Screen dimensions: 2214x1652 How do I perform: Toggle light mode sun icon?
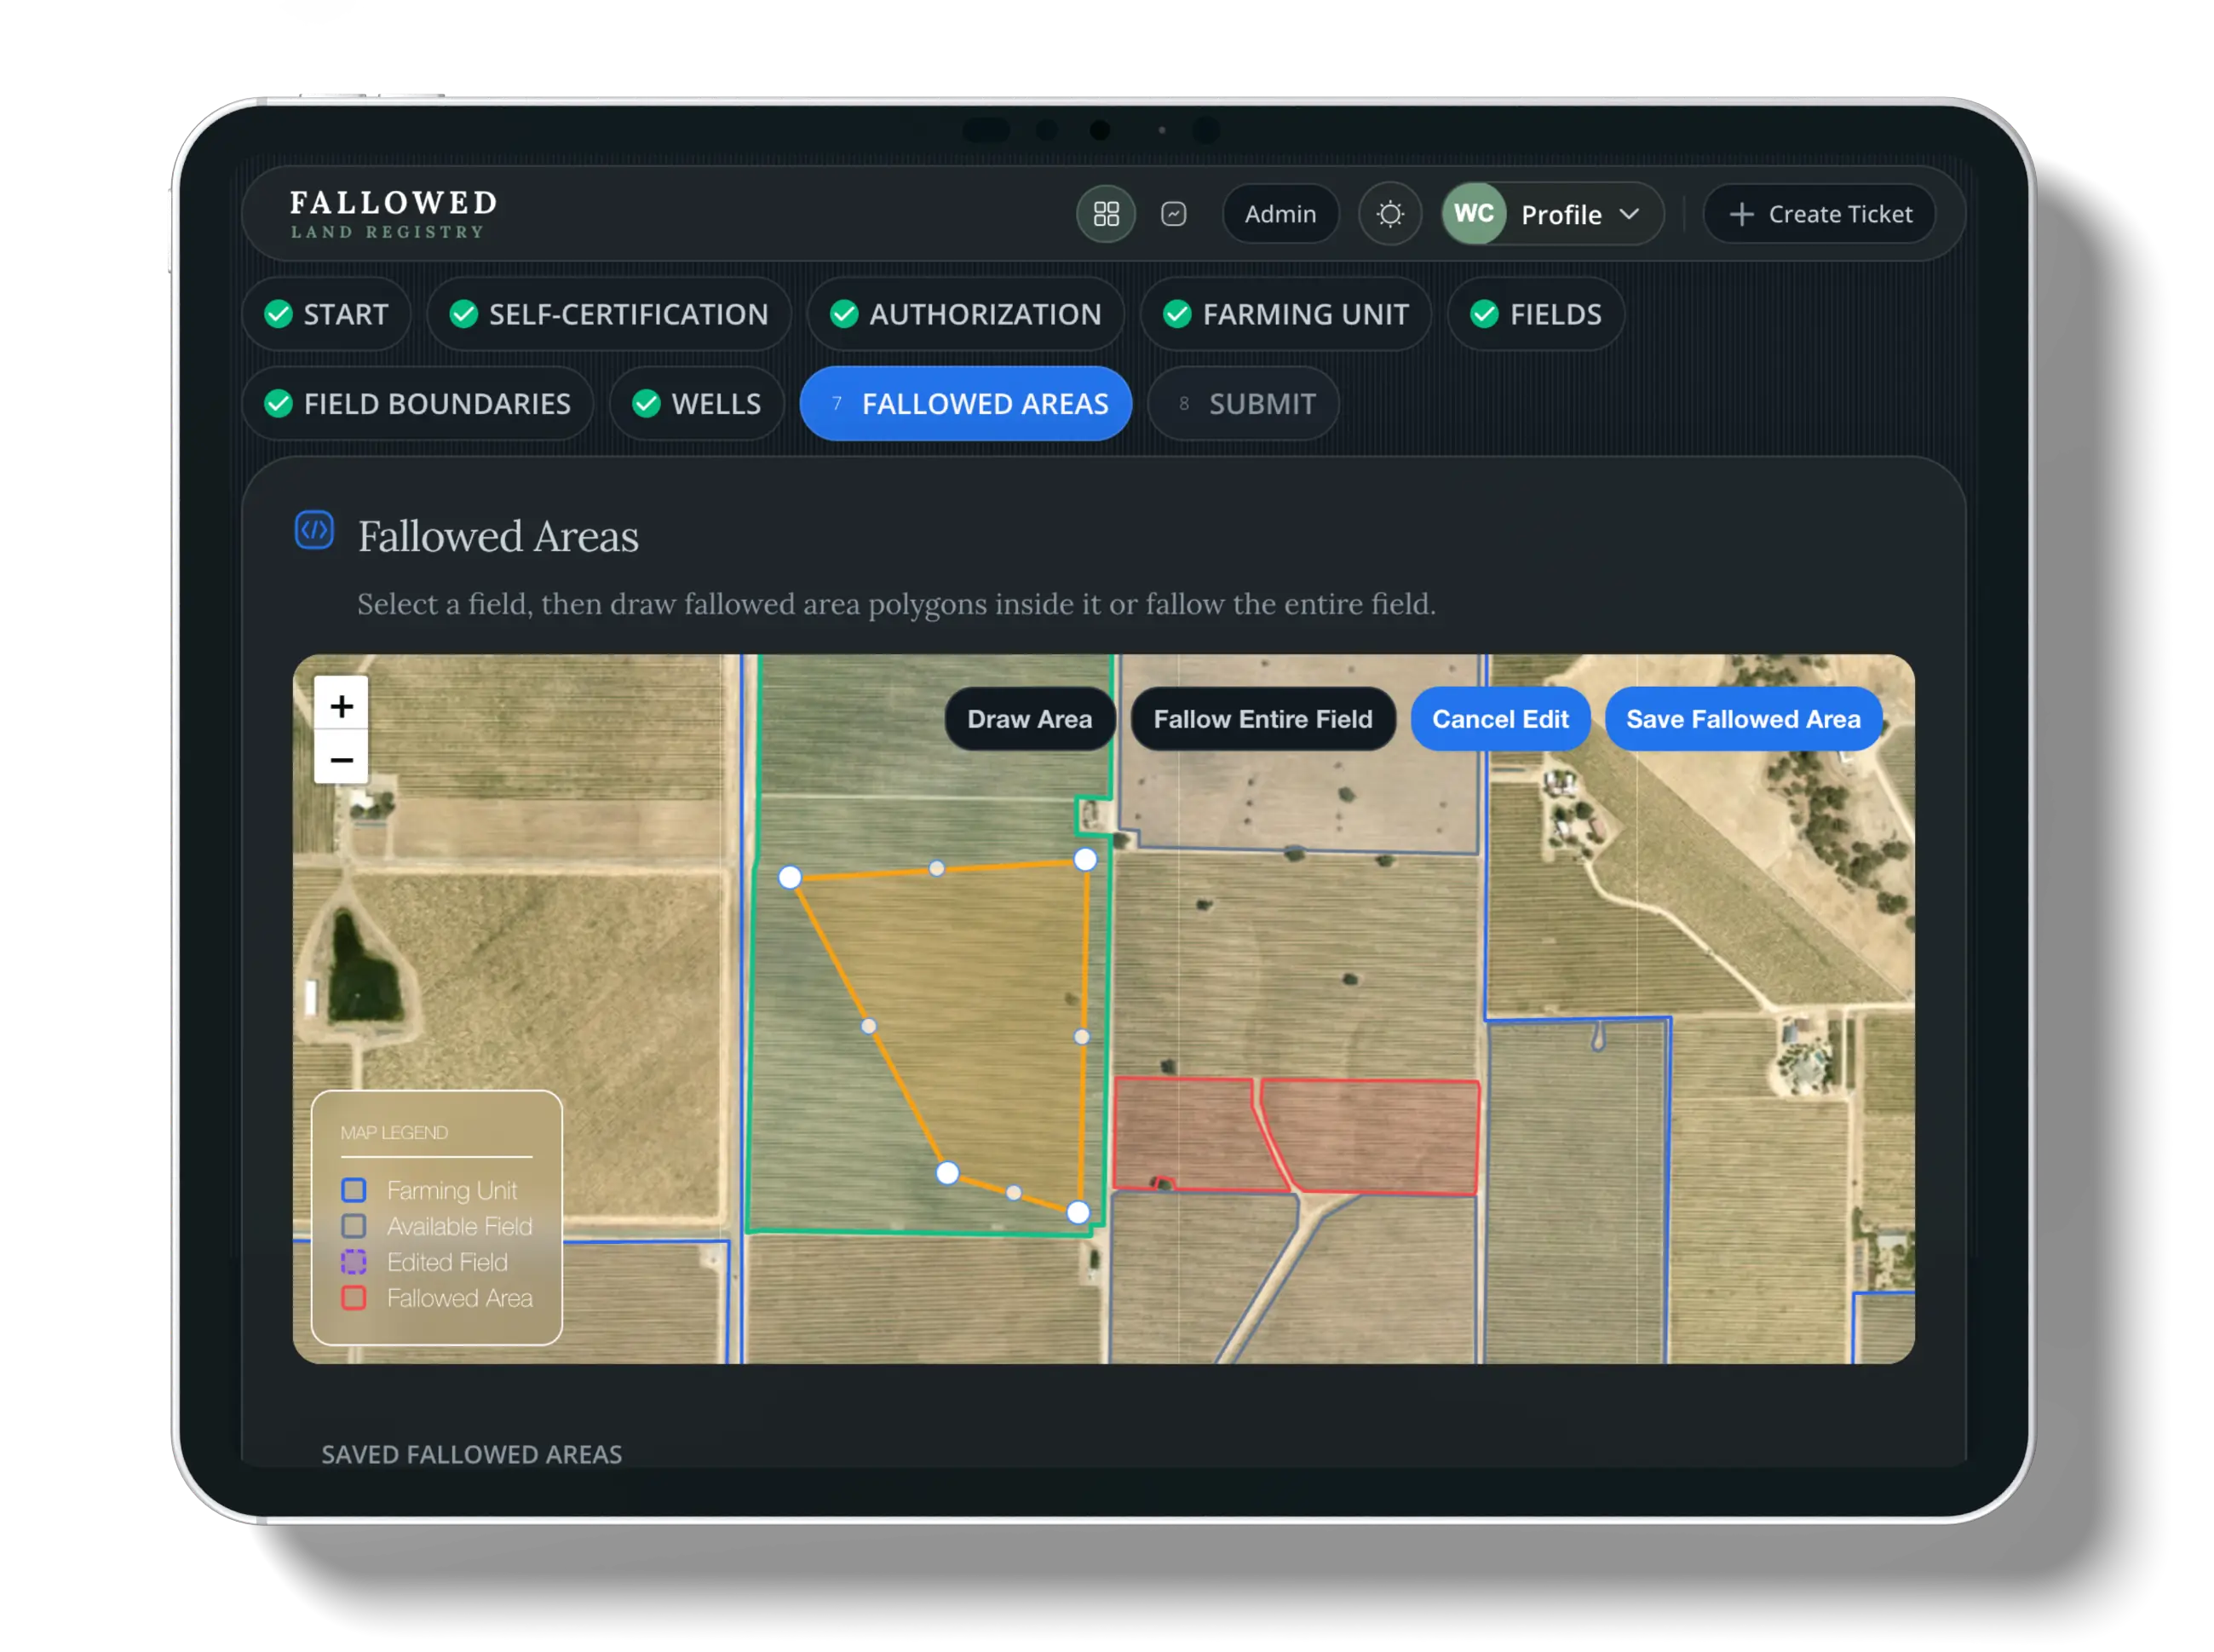[1390, 214]
